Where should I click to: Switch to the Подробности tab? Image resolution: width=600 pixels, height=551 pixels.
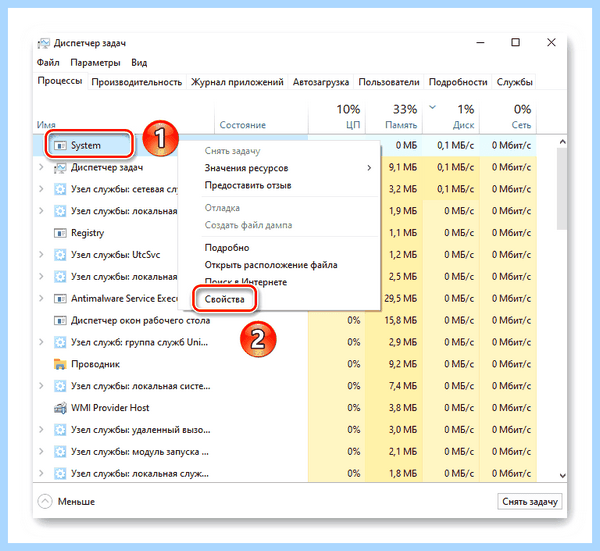click(458, 82)
